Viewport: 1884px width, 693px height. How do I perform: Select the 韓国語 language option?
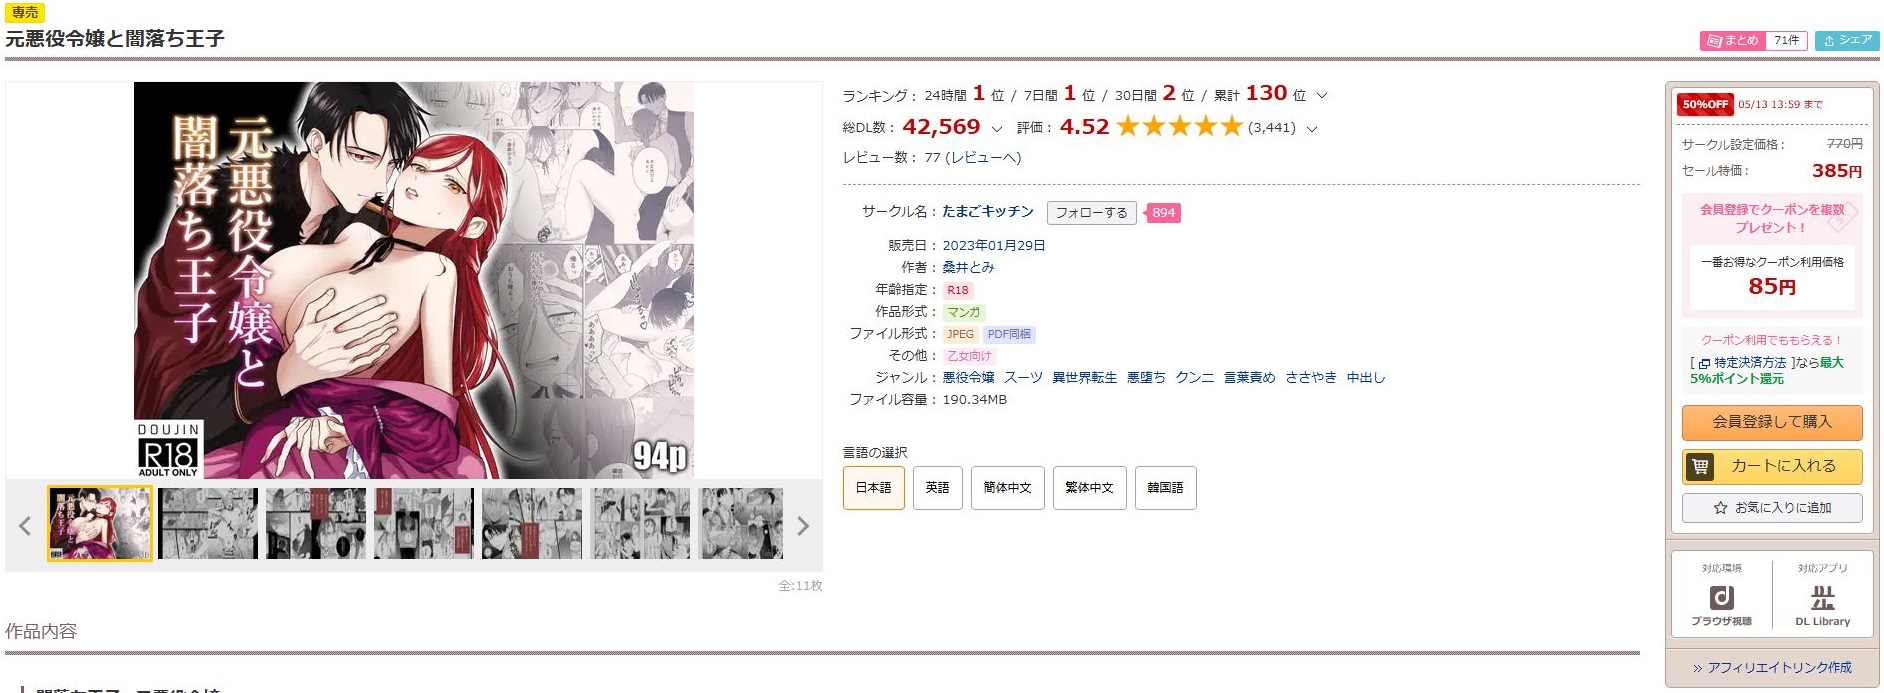pyautogui.click(x=1165, y=488)
